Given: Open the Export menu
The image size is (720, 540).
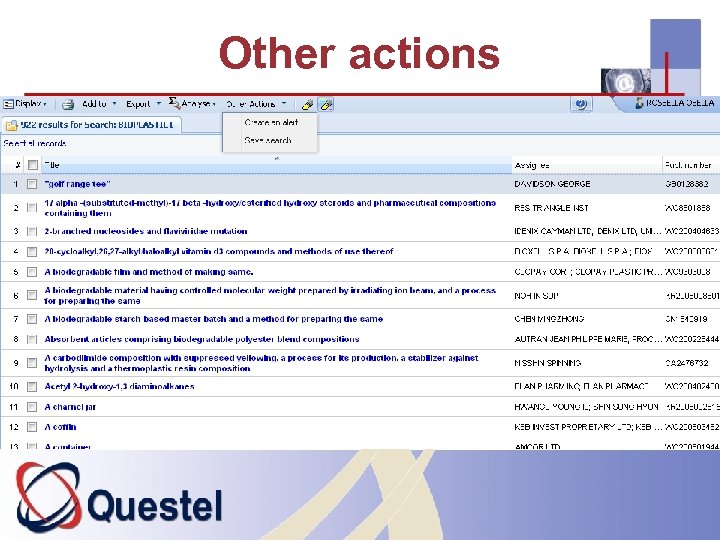Looking at the screenshot, I should (x=138, y=104).
